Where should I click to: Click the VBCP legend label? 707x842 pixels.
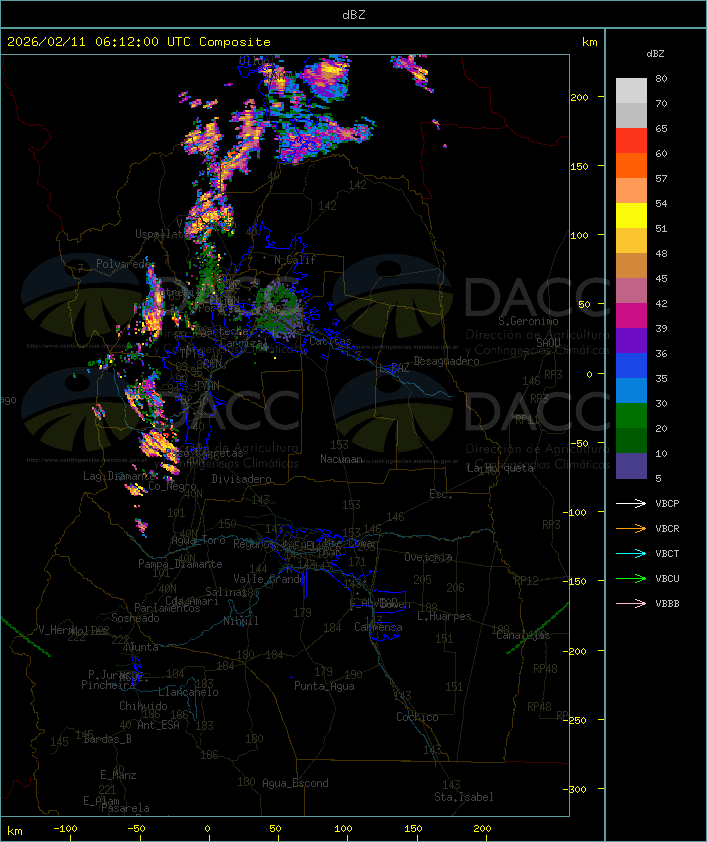pos(667,504)
